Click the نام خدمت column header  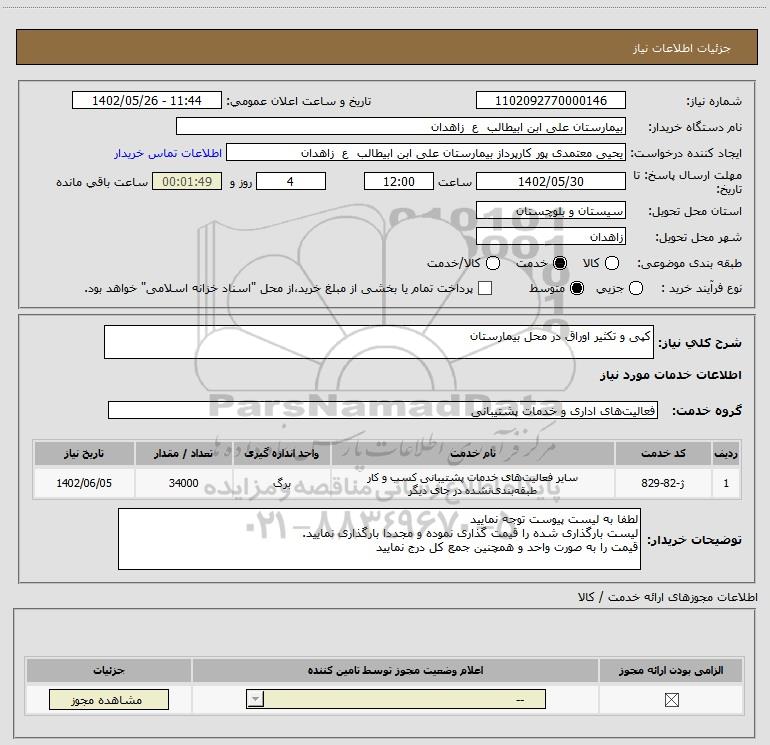[473, 453]
